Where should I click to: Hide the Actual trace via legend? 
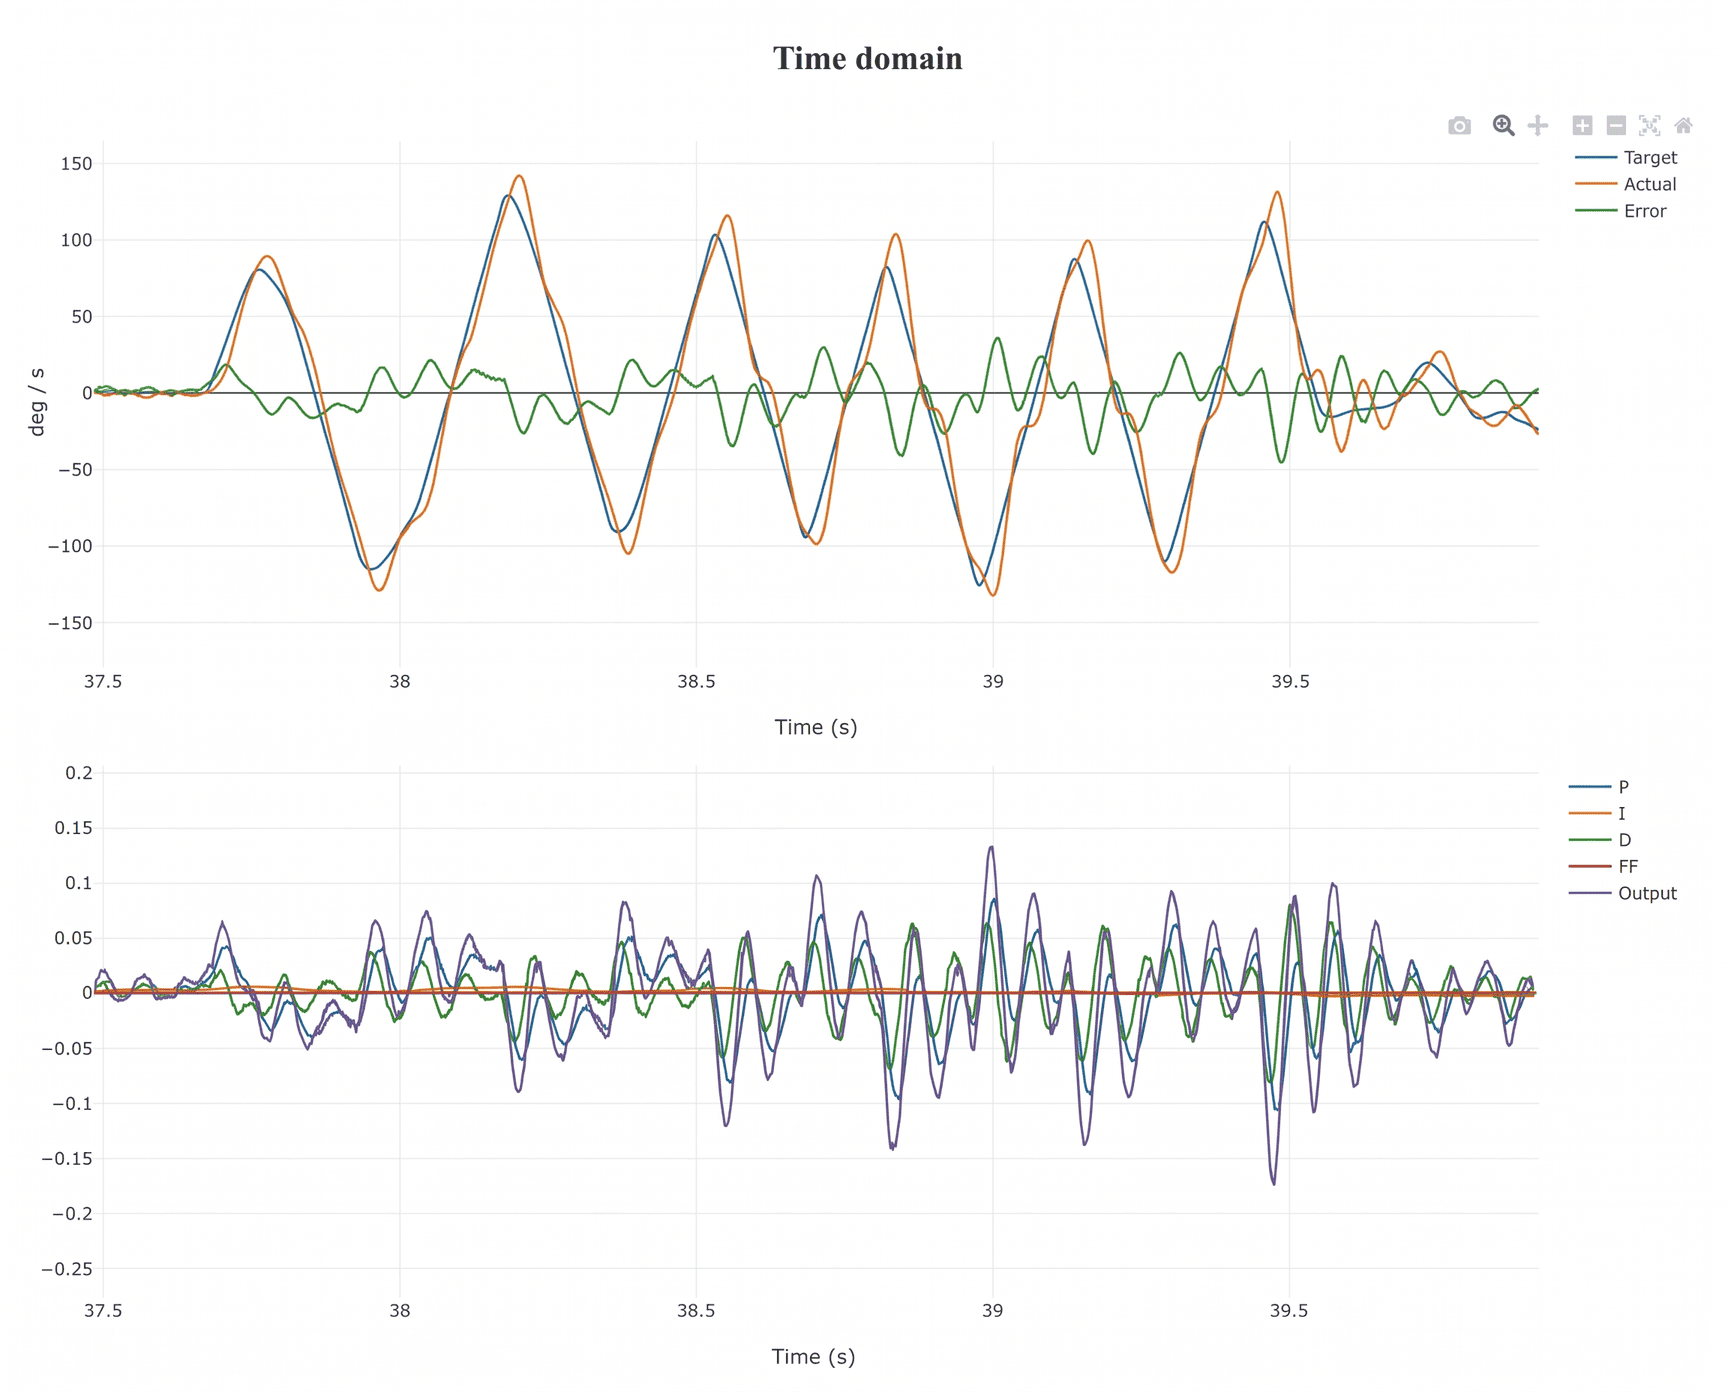coord(1626,184)
